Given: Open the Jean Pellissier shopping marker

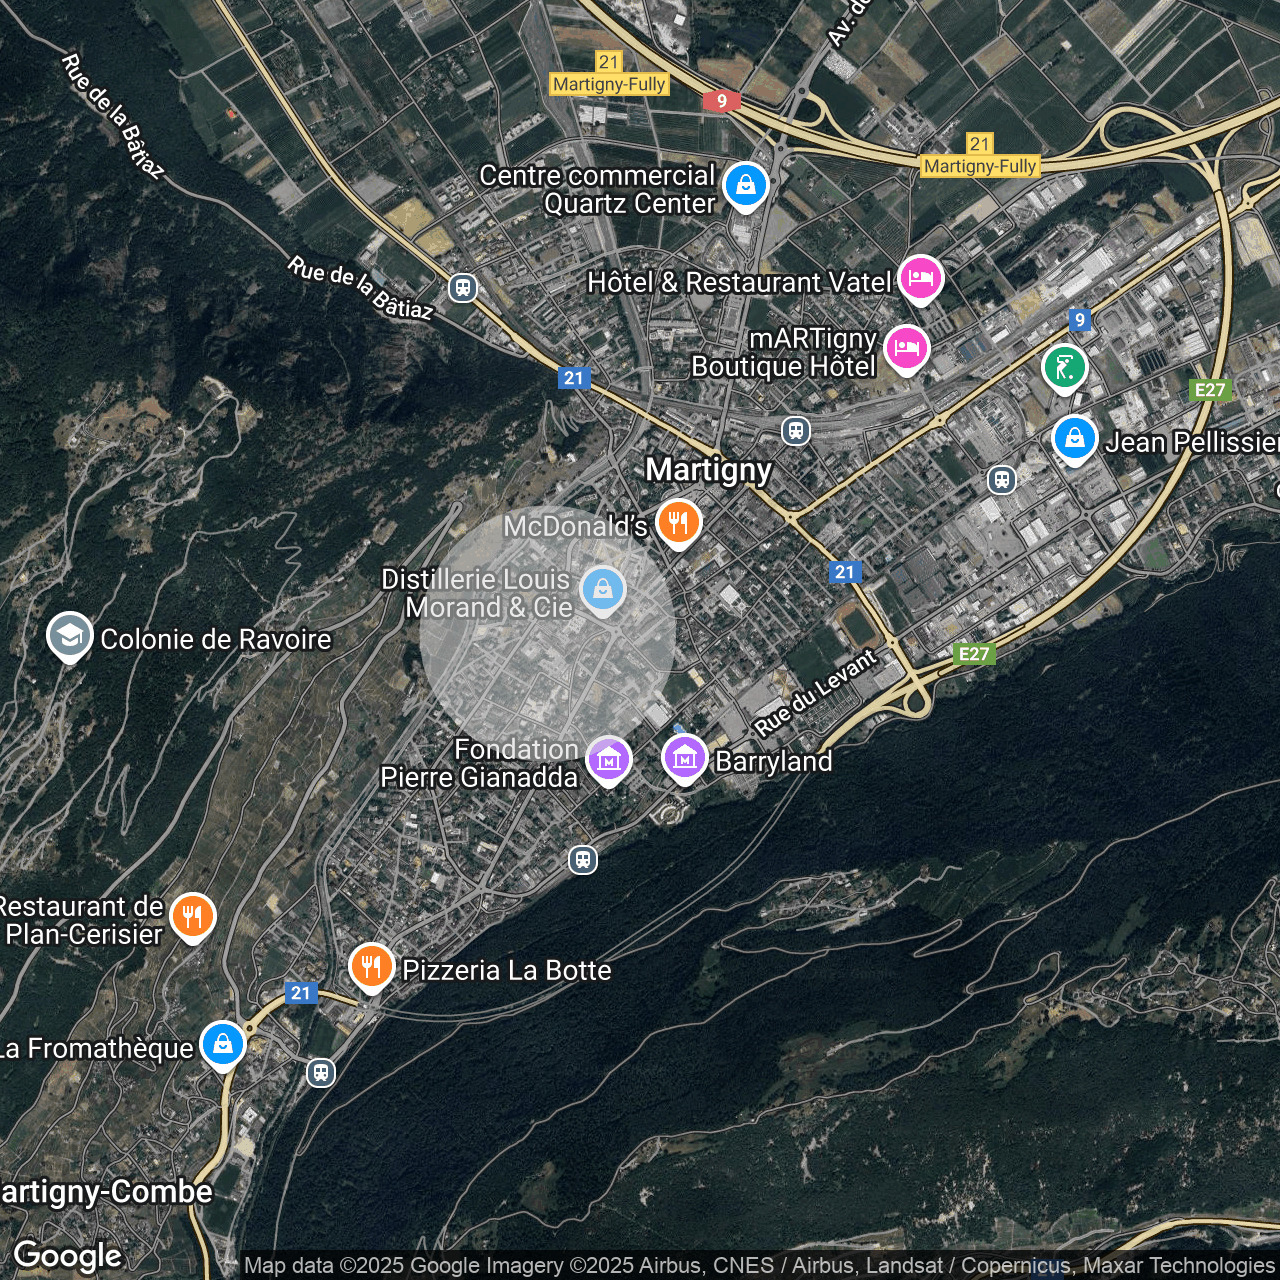Looking at the screenshot, I should [1074, 437].
